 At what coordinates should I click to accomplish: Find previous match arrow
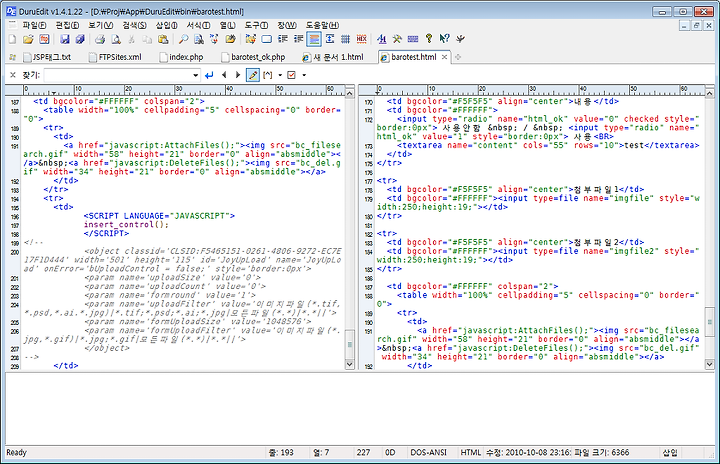coord(224,75)
